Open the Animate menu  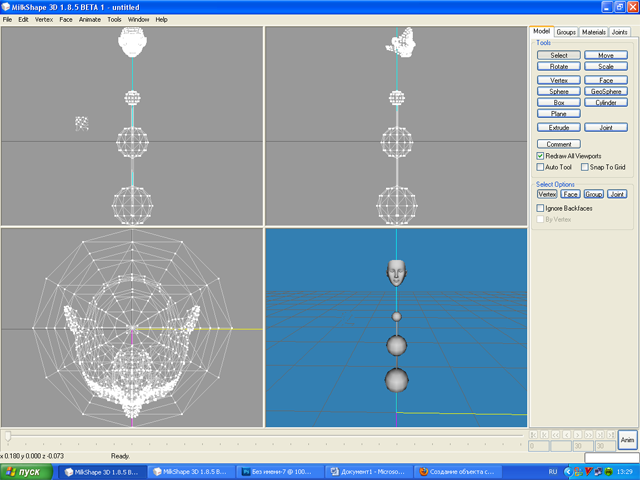[90, 19]
